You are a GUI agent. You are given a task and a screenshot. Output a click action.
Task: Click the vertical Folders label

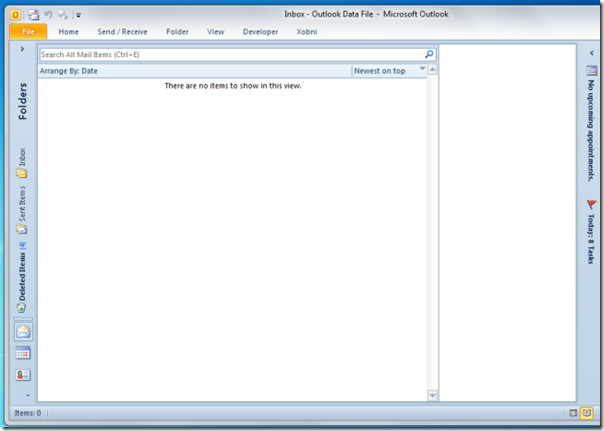point(22,101)
